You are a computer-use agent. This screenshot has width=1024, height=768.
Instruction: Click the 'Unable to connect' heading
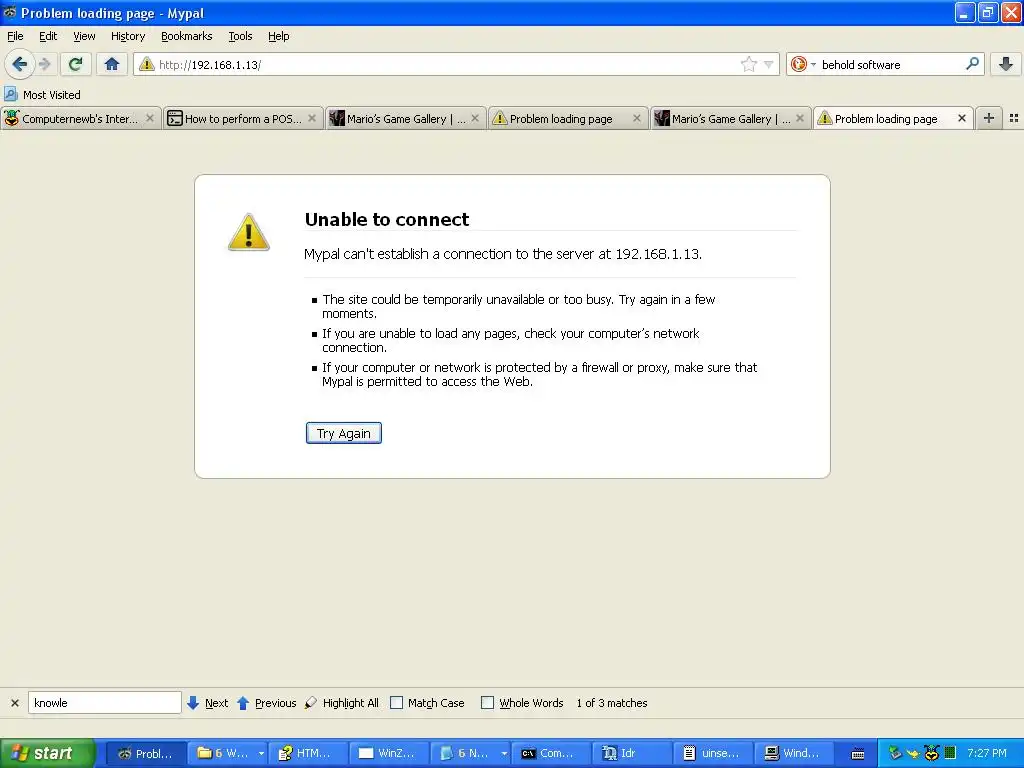387,219
